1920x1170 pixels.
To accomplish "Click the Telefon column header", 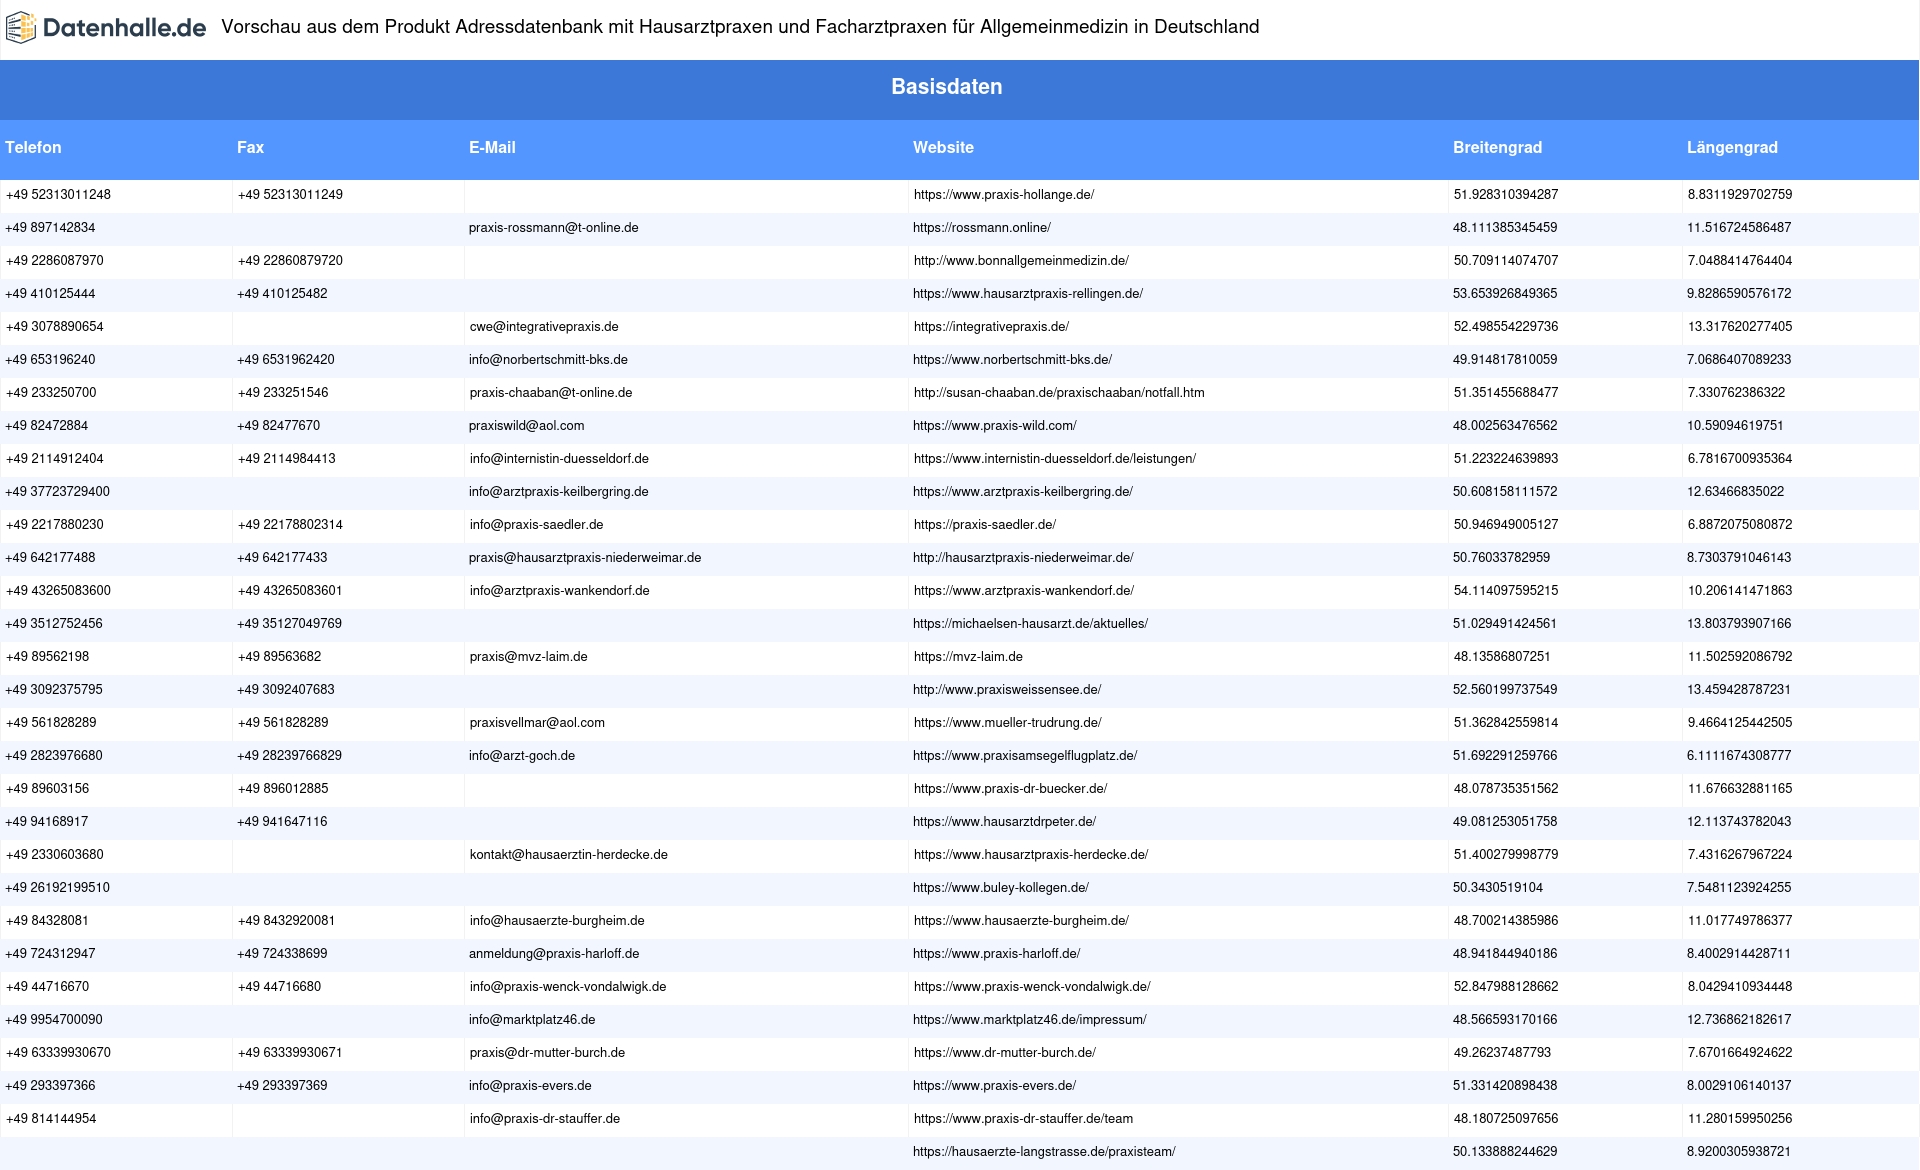I will 33,148.
